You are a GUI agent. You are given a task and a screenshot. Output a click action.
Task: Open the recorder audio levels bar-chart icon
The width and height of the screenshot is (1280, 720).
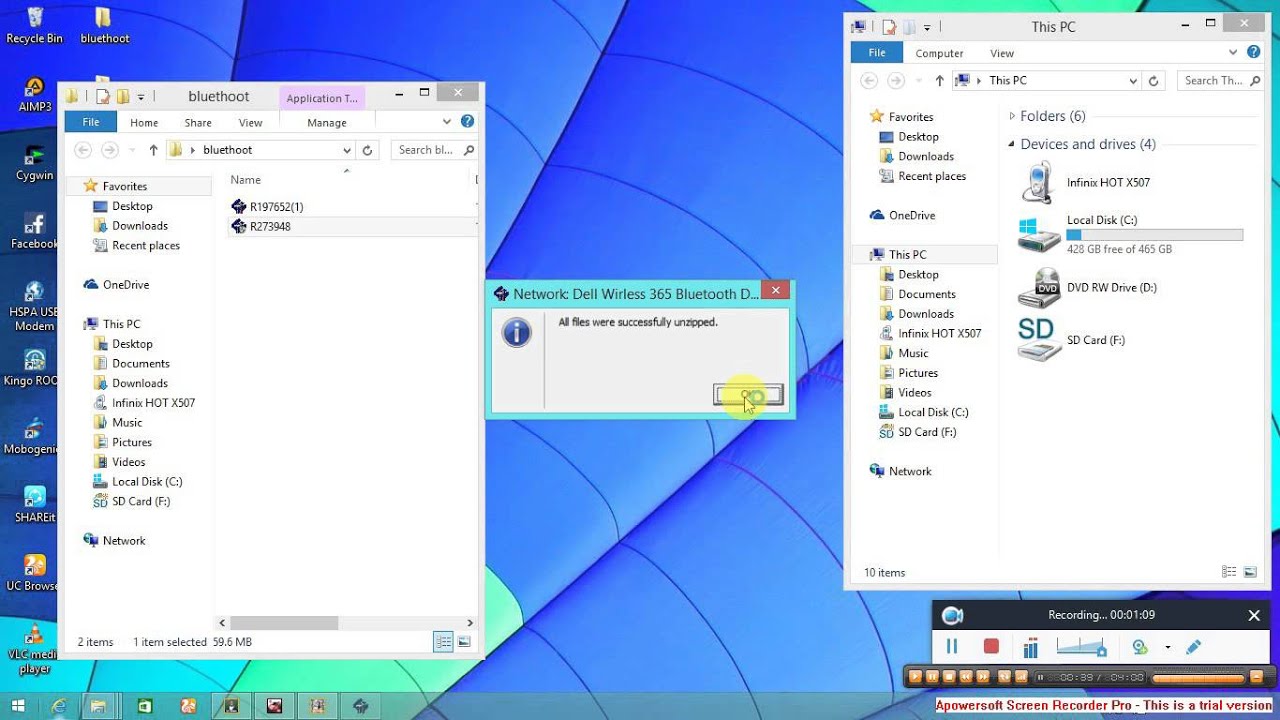pyautogui.click(x=1031, y=647)
